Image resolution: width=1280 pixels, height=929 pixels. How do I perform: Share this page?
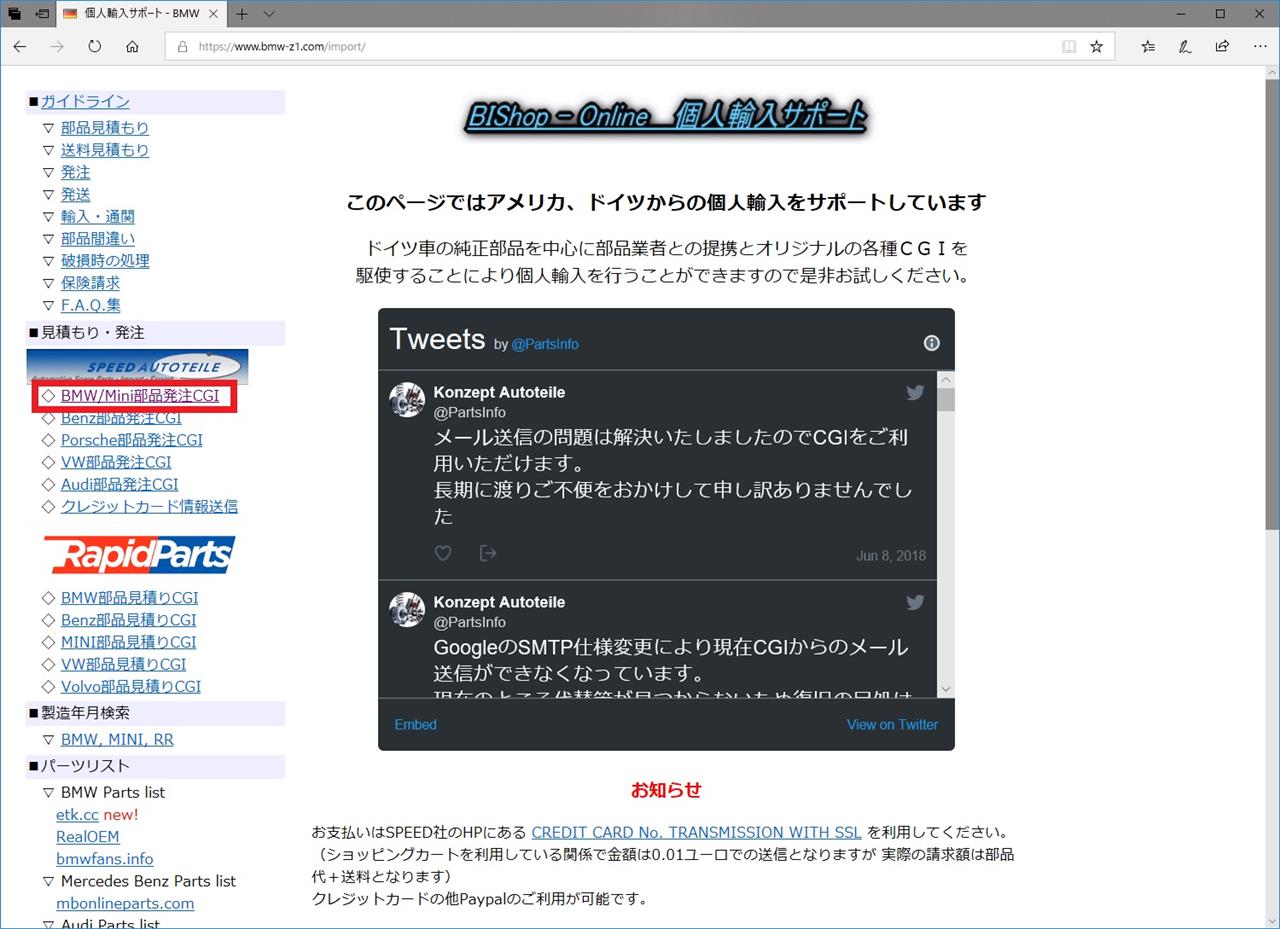(x=1222, y=46)
